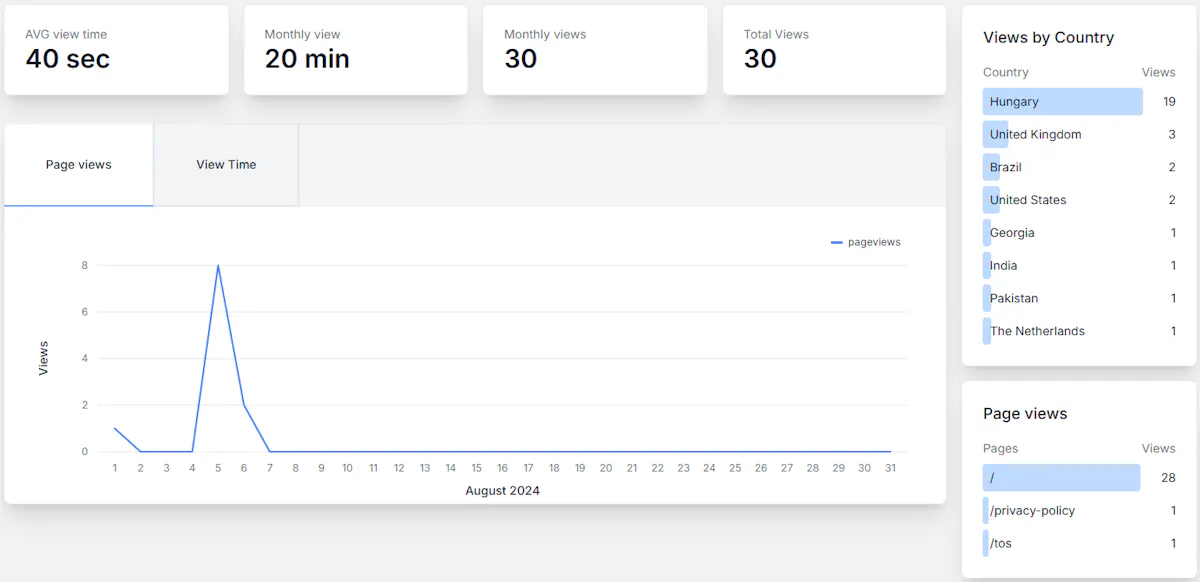Click the 31 tick on the chart axis

pos(890,468)
